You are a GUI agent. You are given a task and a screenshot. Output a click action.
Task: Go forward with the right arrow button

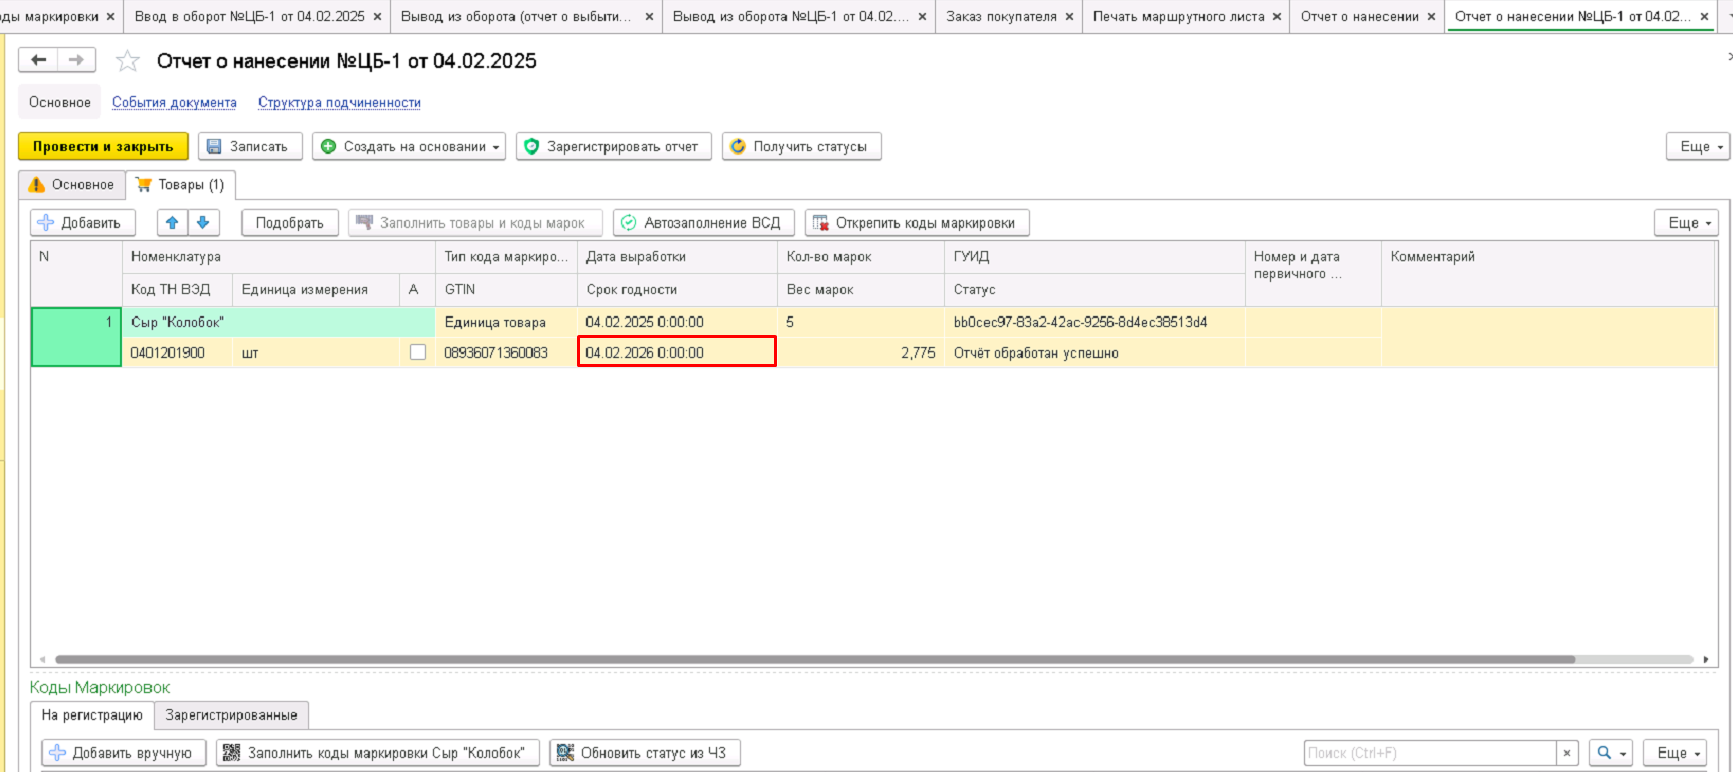tap(76, 60)
